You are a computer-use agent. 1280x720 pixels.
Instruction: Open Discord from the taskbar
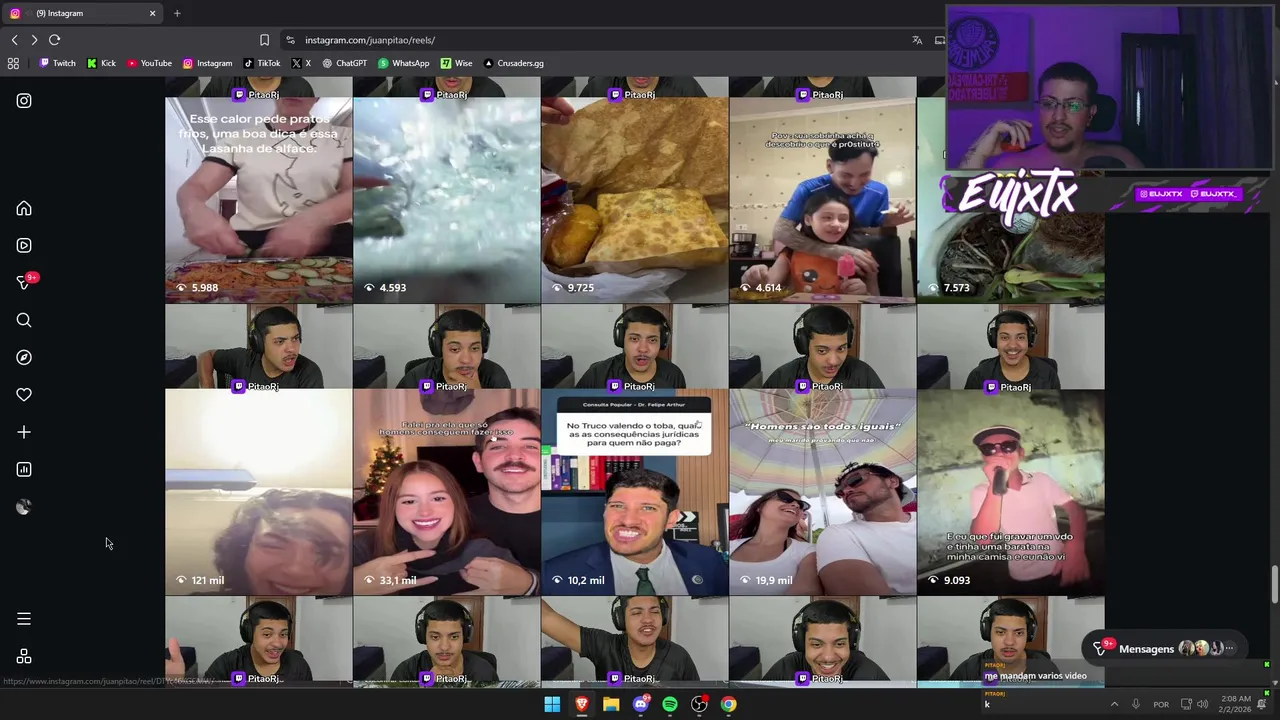[641, 704]
